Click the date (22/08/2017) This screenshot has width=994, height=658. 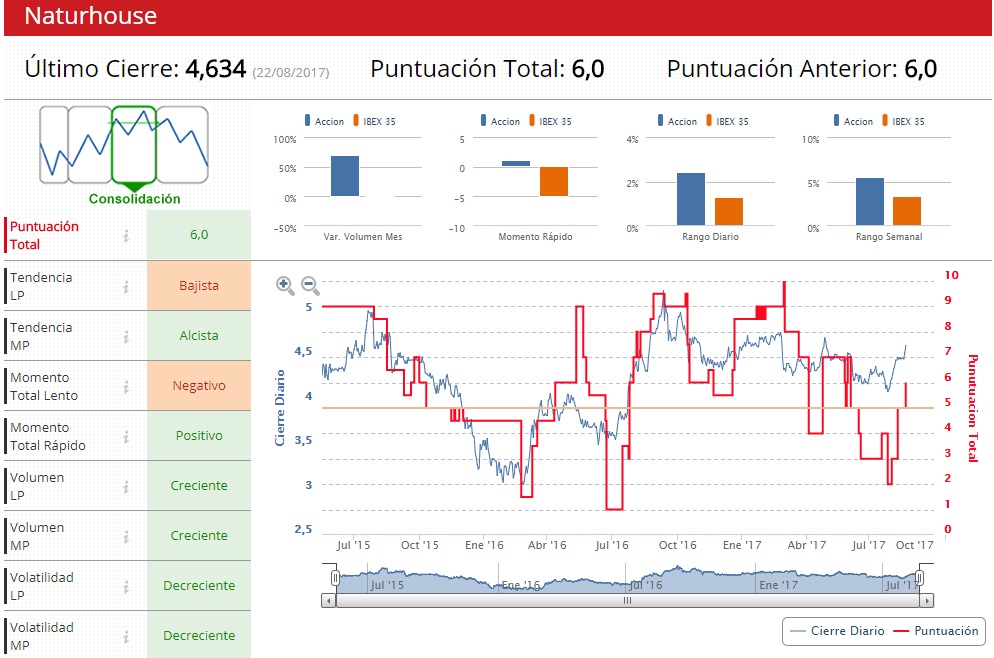coord(291,73)
